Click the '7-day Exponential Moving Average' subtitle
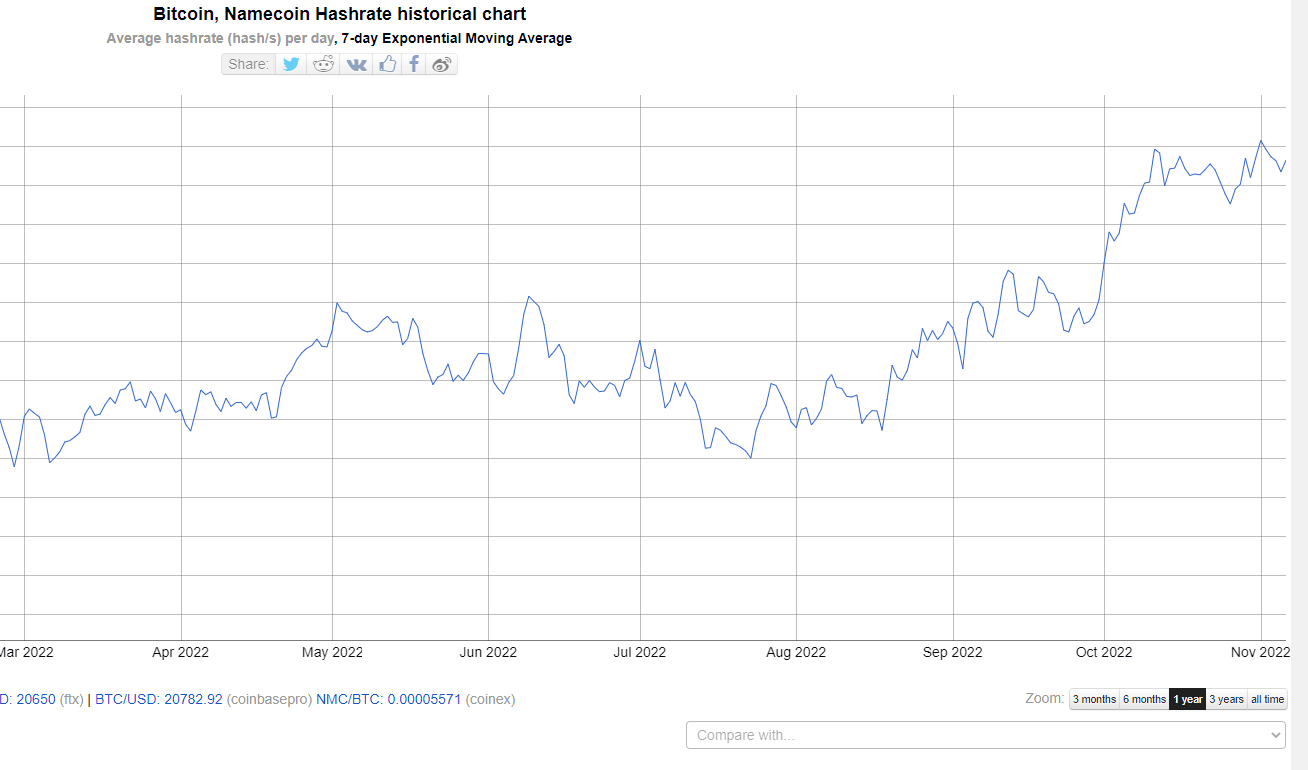The width and height of the screenshot is (1308, 770). coord(457,38)
